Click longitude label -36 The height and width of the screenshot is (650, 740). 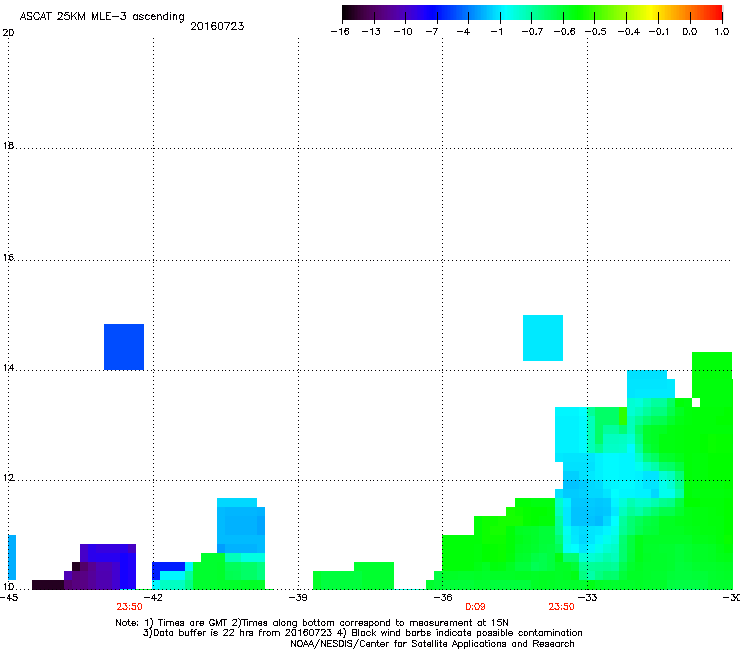443,598
